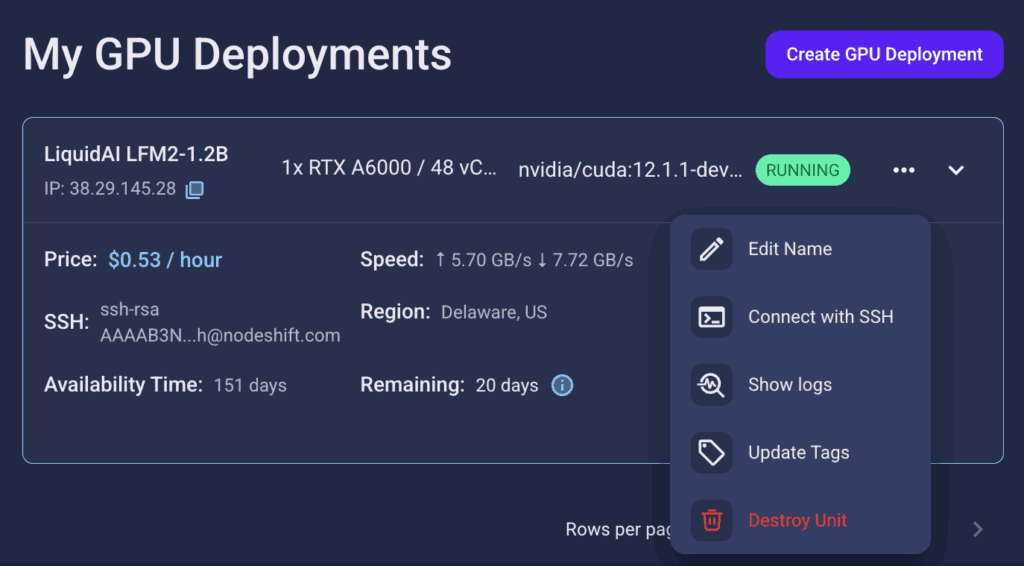Select Update Tags menu entry
This screenshot has height=566, width=1024.
800,452
